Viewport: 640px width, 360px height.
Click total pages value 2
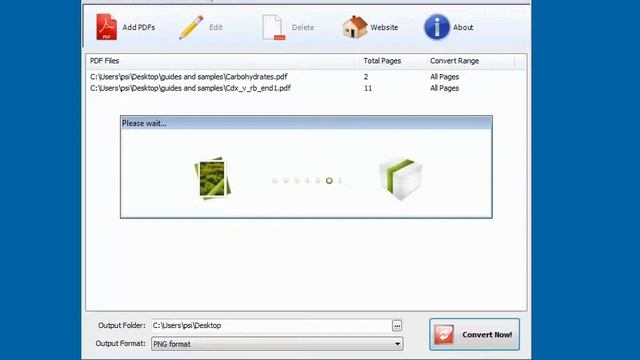(366, 77)
